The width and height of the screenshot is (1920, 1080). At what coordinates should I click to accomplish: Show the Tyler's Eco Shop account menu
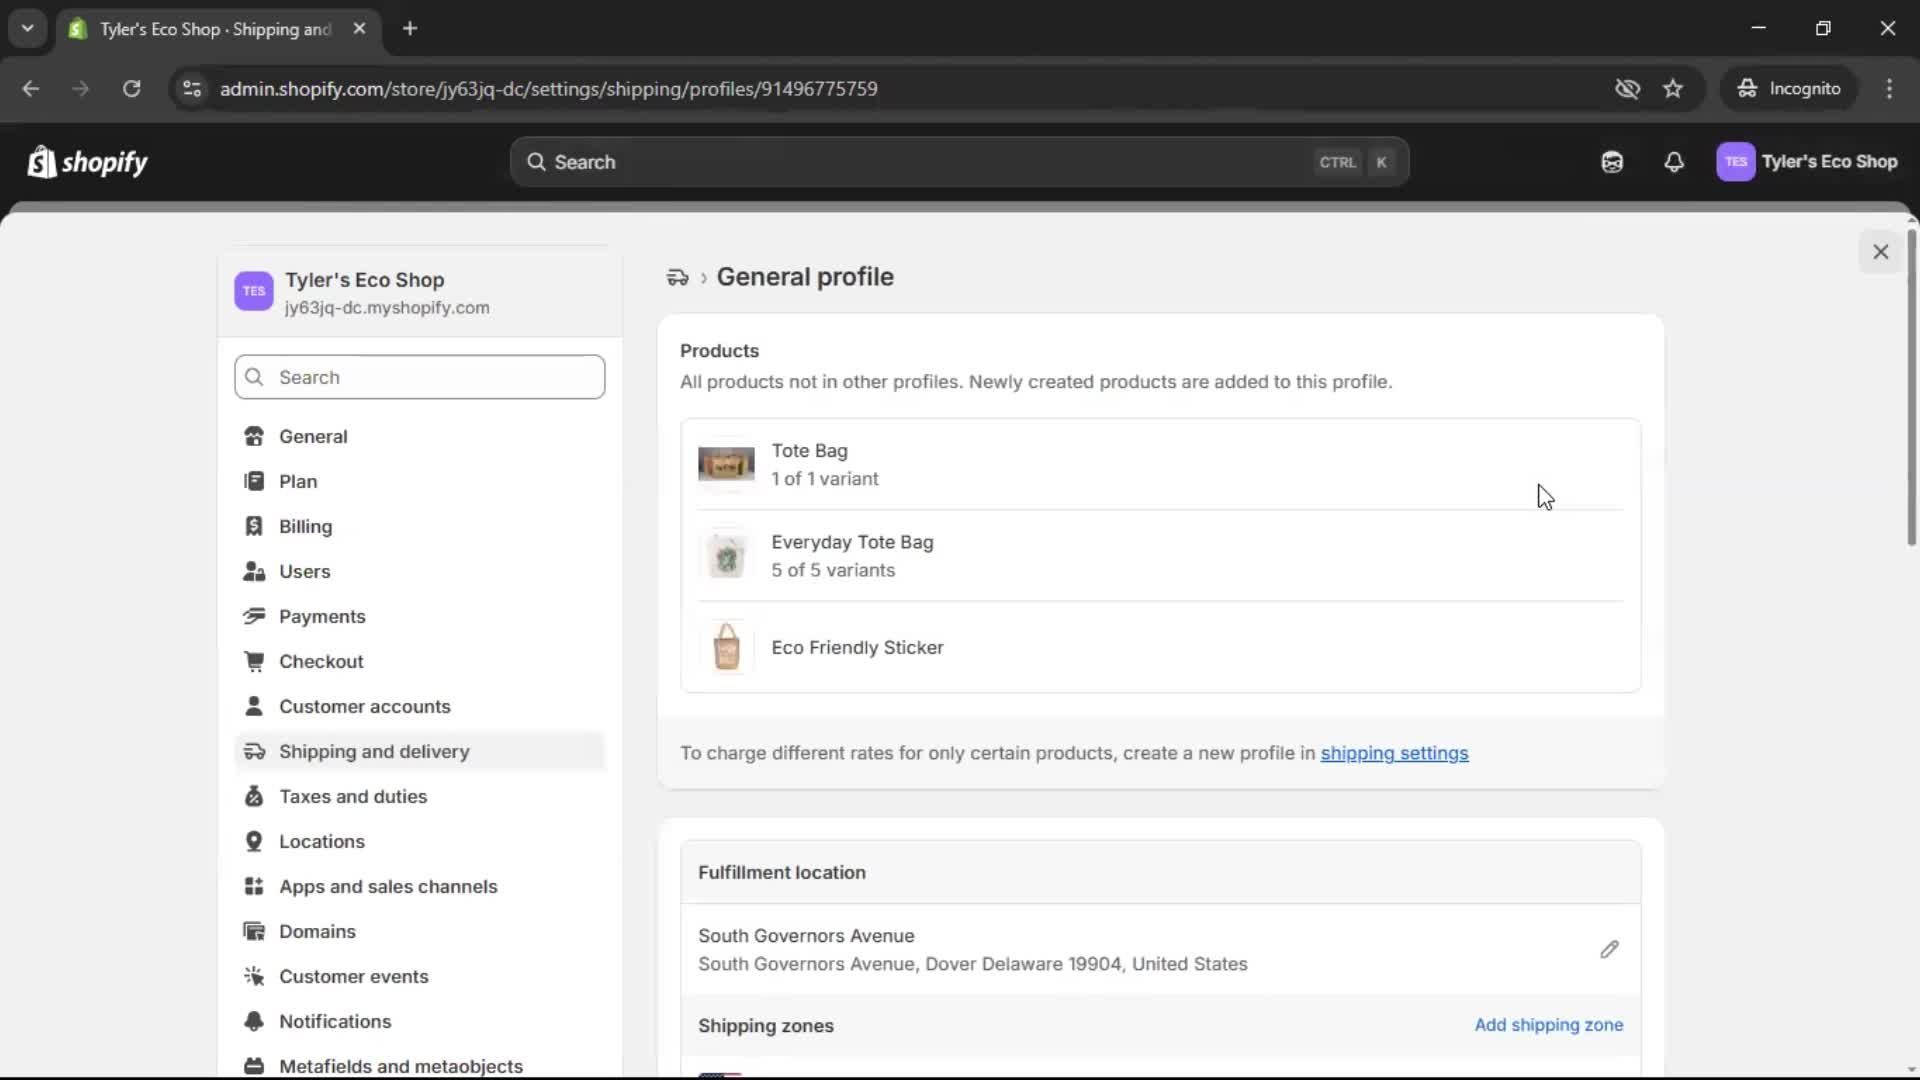tap(1808, 161)
